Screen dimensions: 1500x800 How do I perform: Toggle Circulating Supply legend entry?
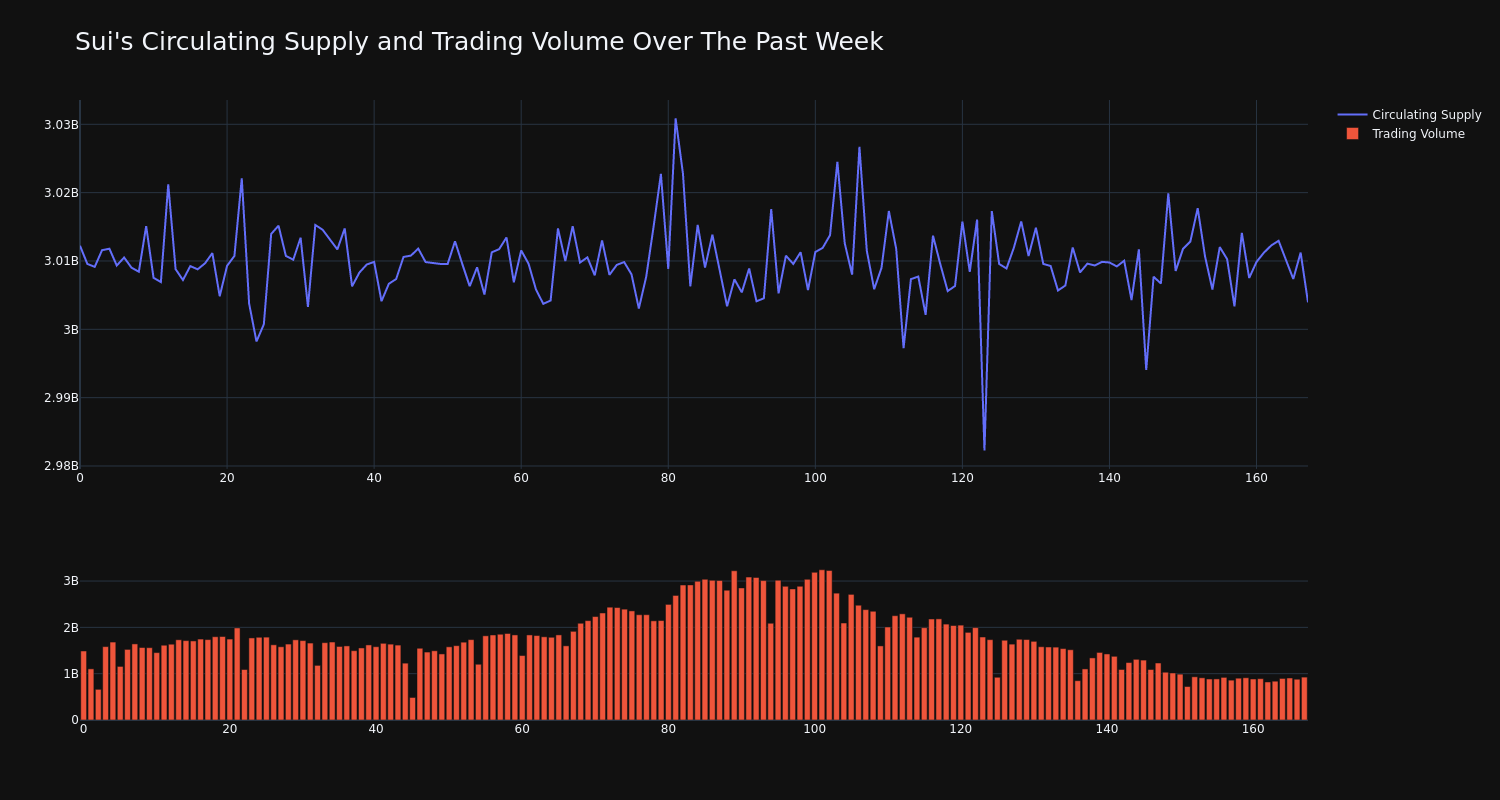[x=1410, y=115]
